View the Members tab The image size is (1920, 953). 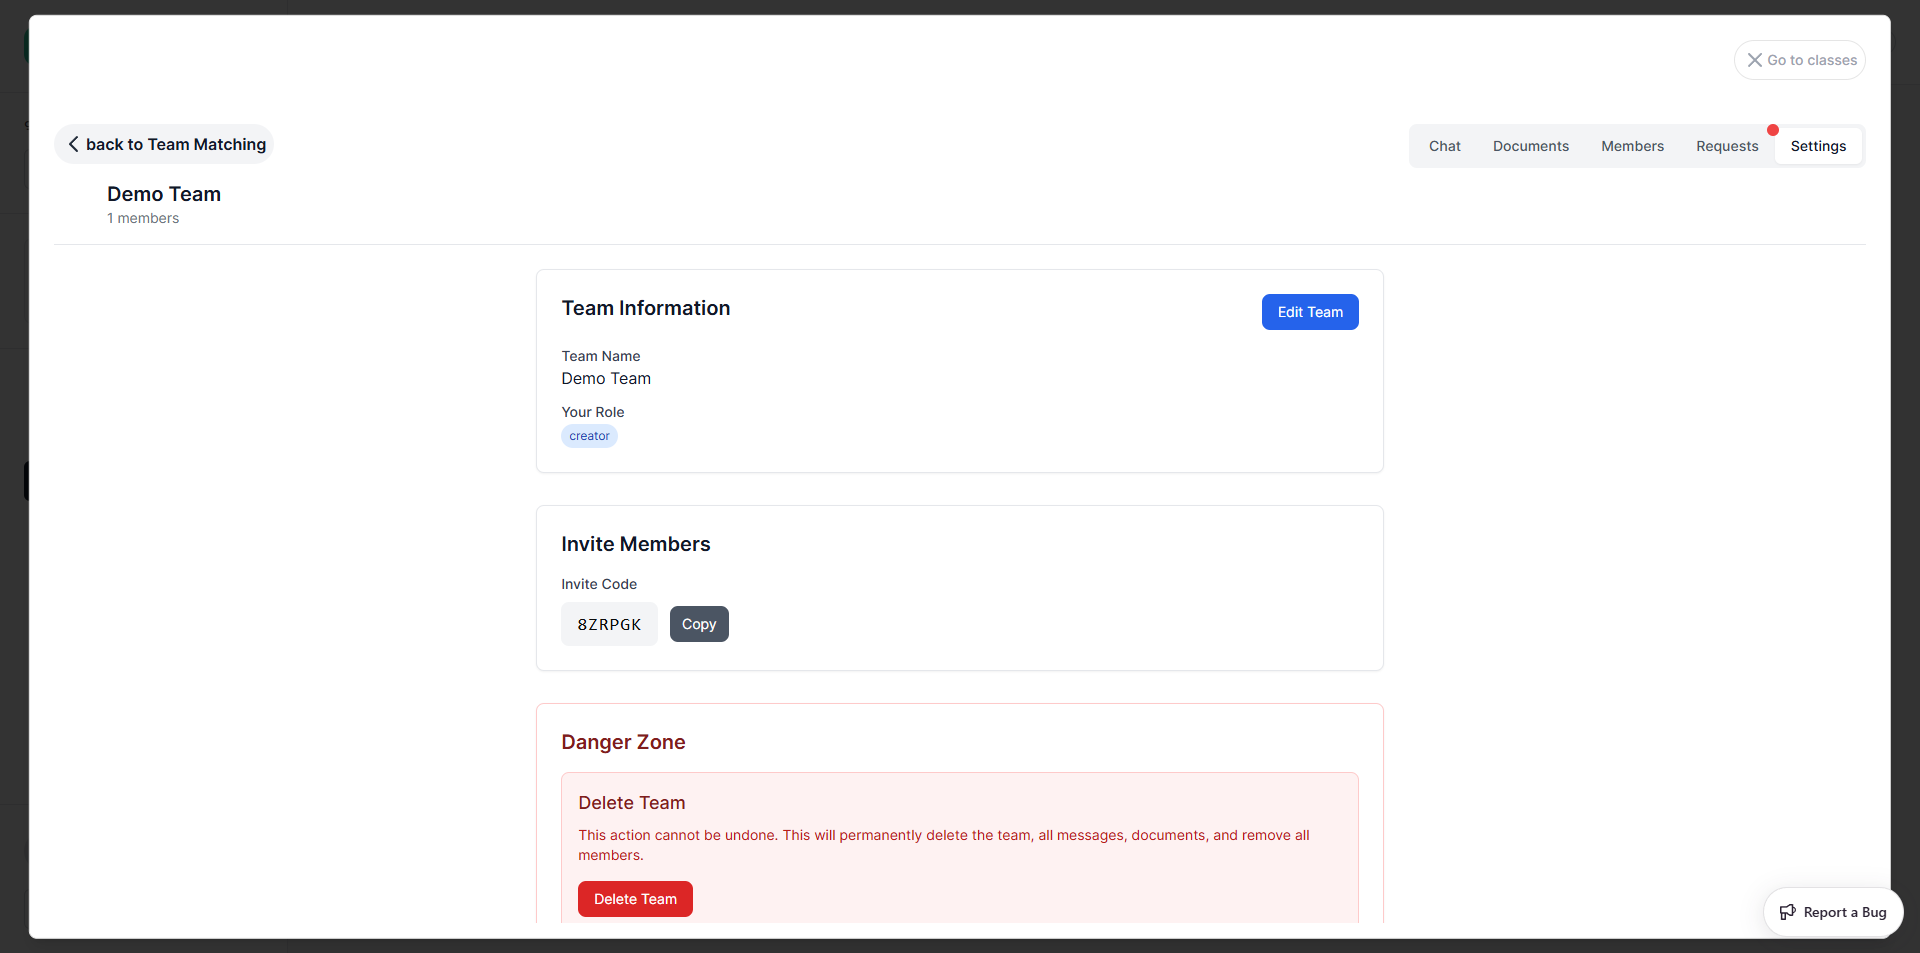point(1632,146)
